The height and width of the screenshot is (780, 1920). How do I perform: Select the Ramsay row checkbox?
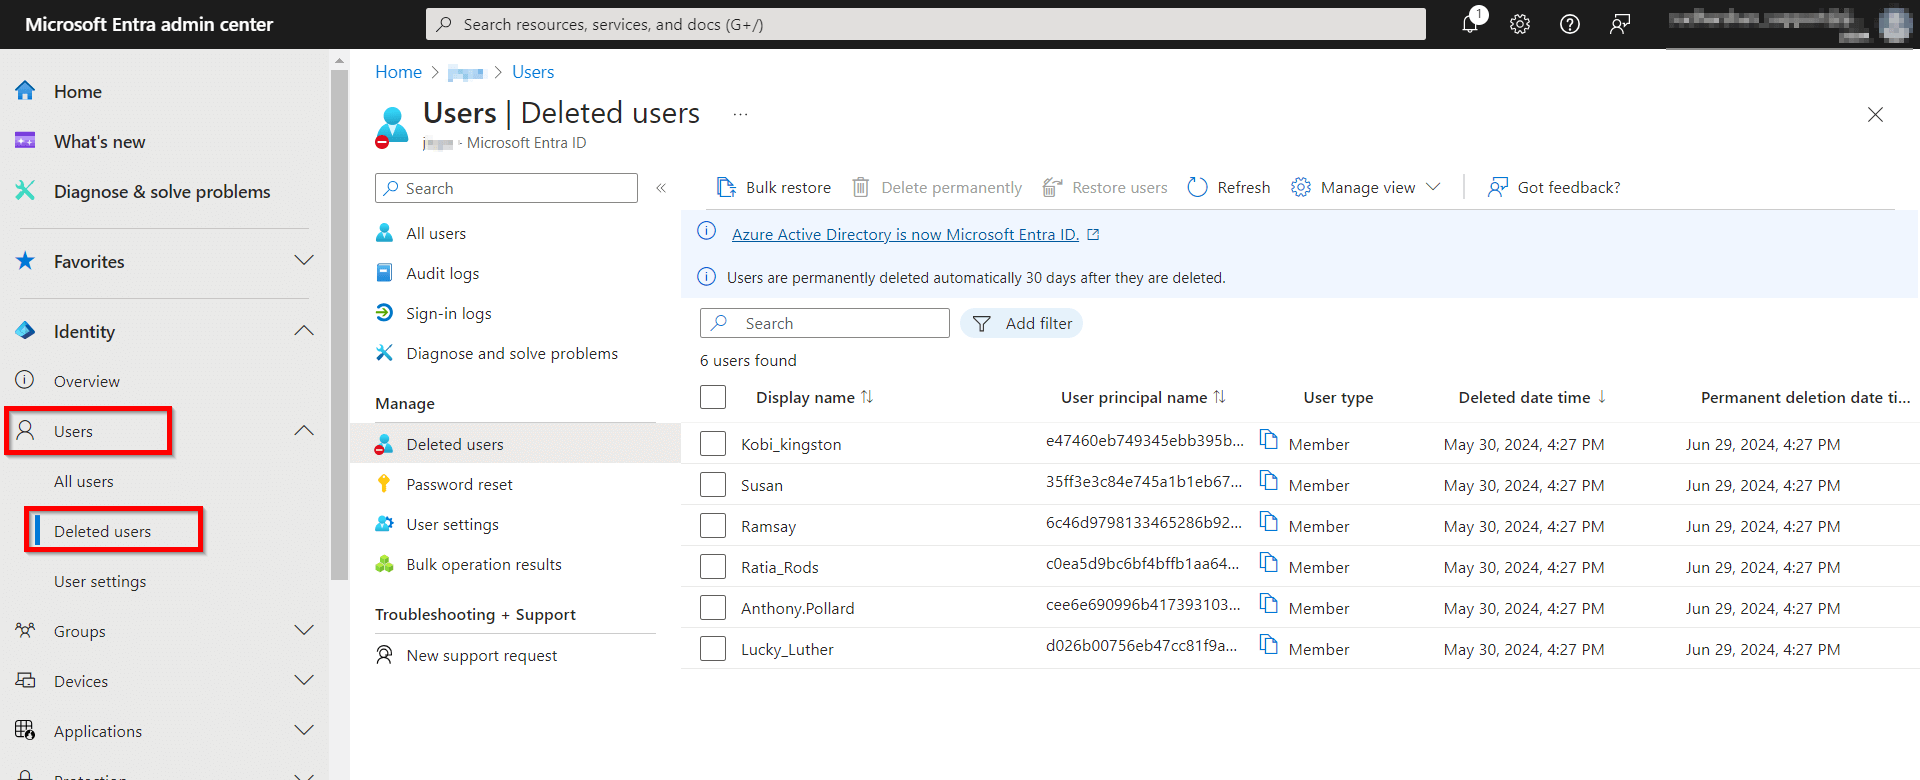[713, 525]
